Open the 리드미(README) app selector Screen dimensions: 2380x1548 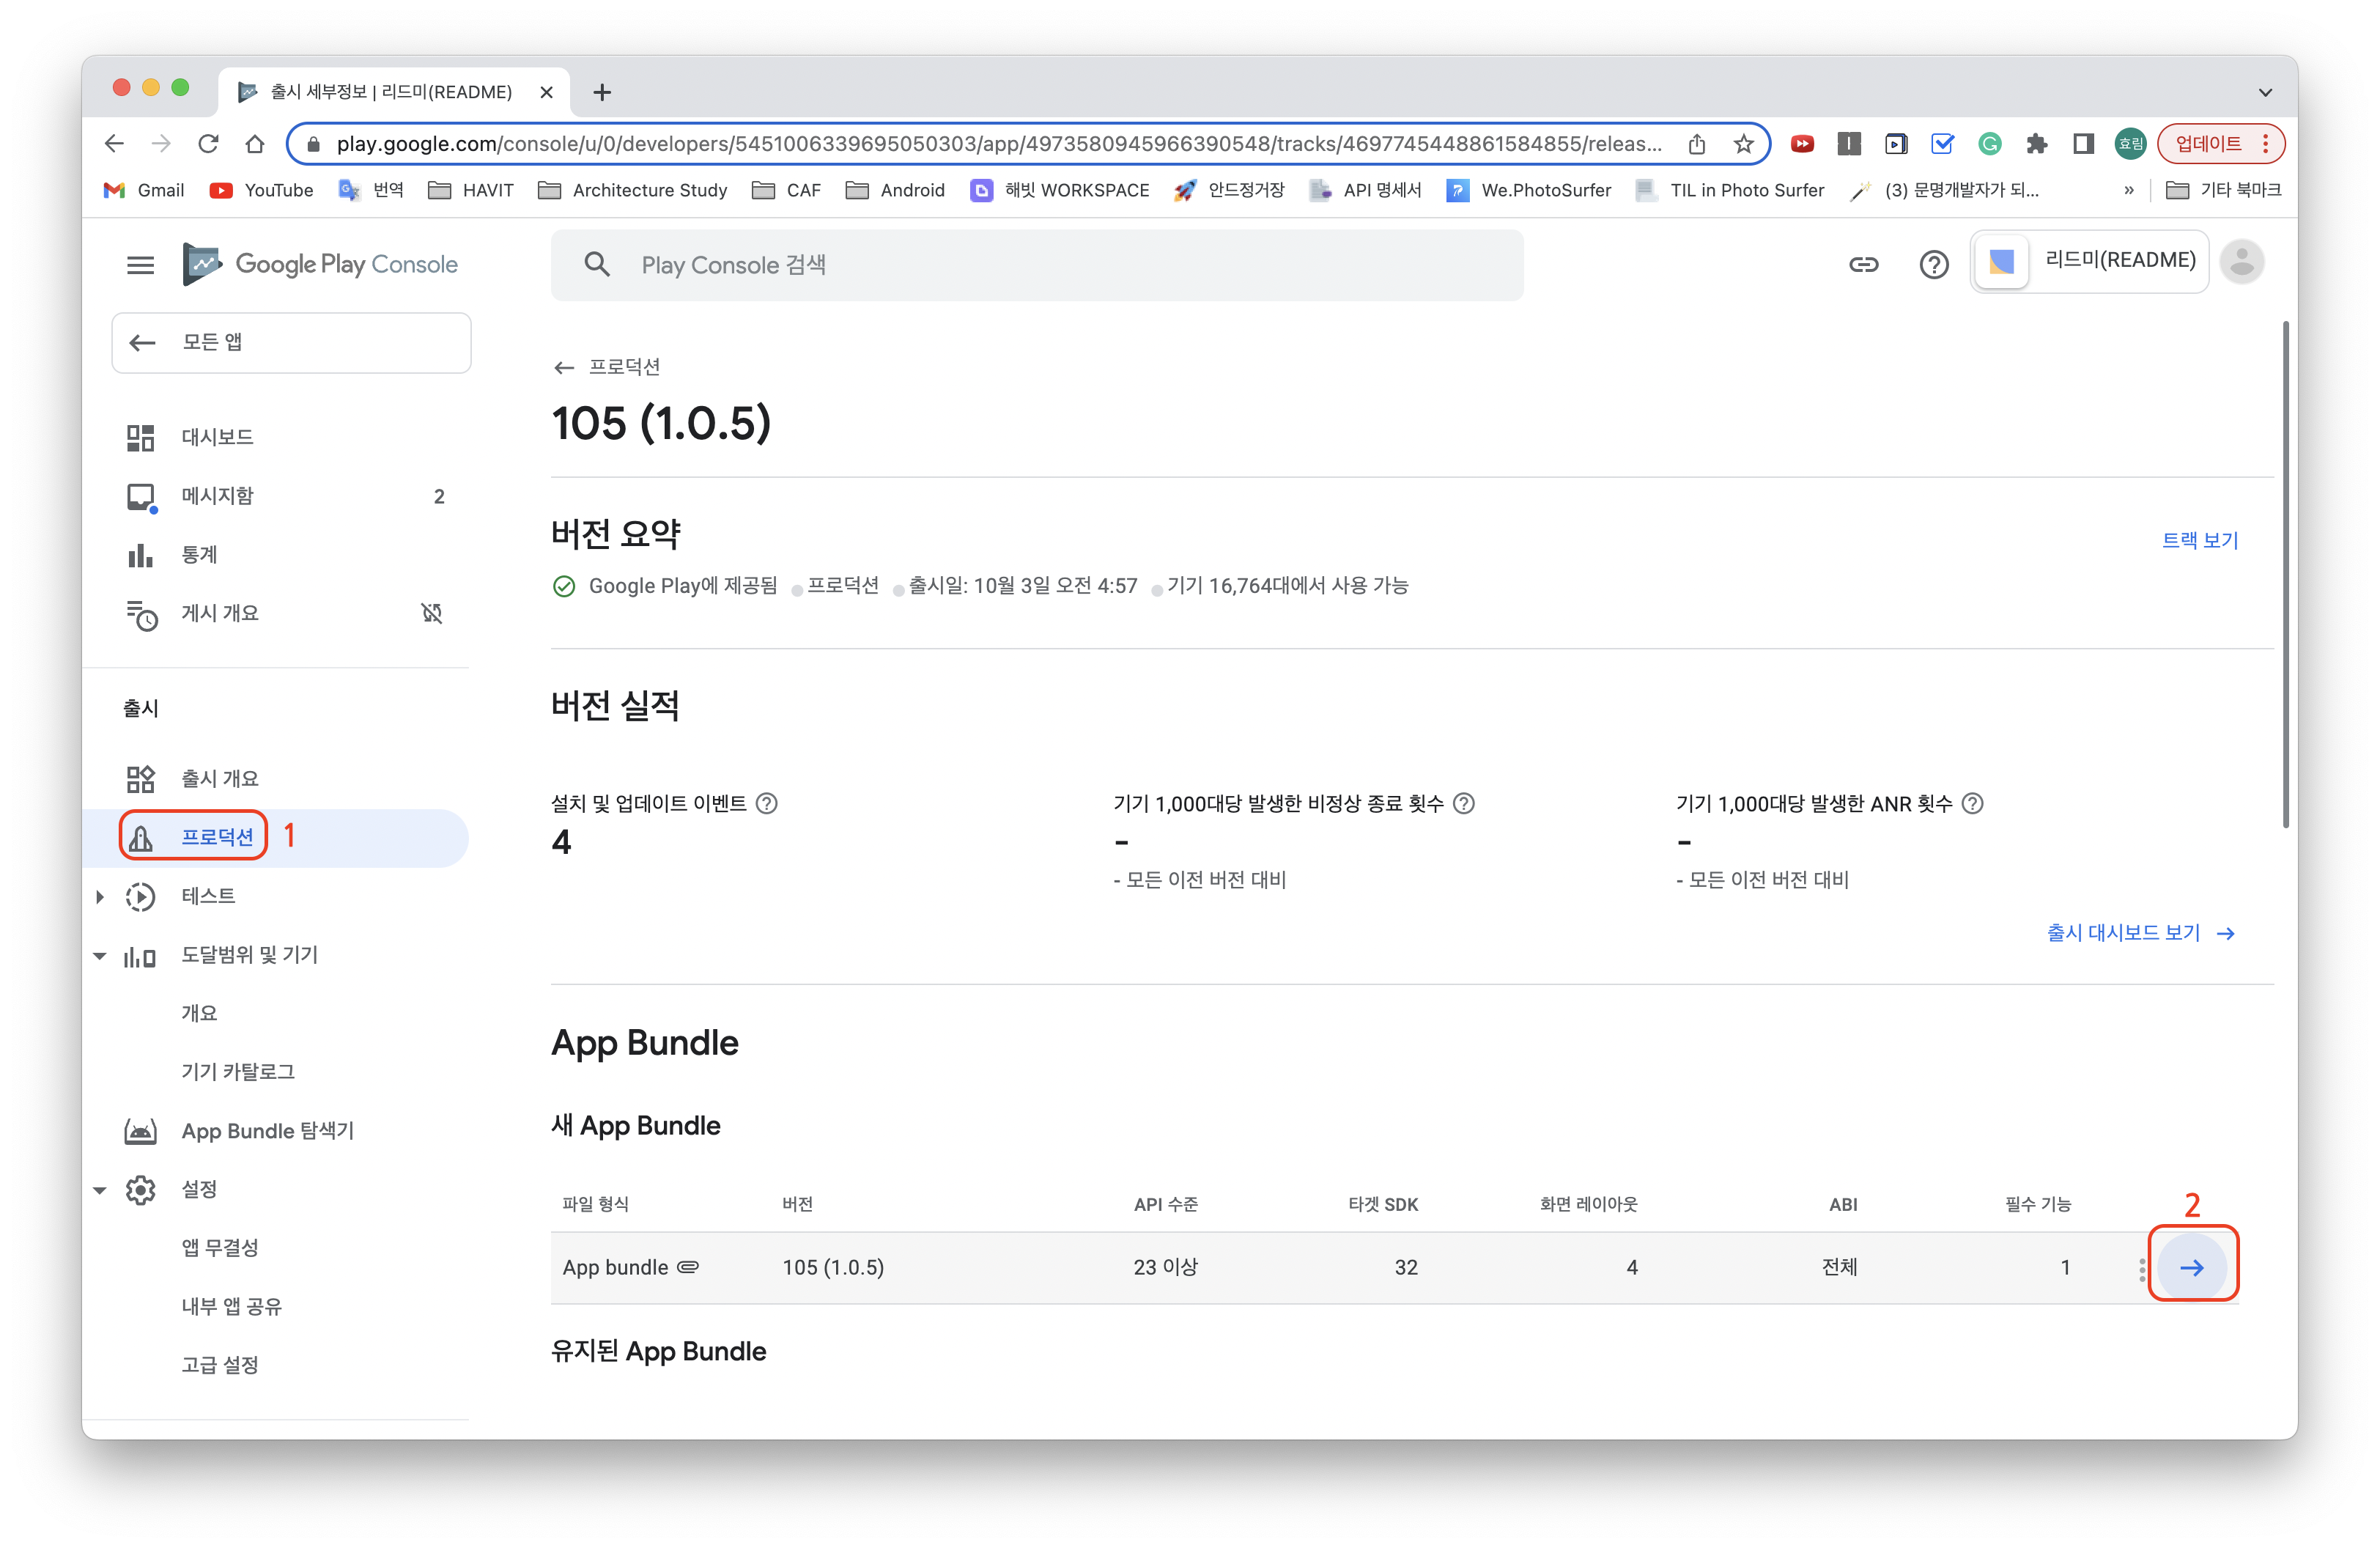(2089, 262)
